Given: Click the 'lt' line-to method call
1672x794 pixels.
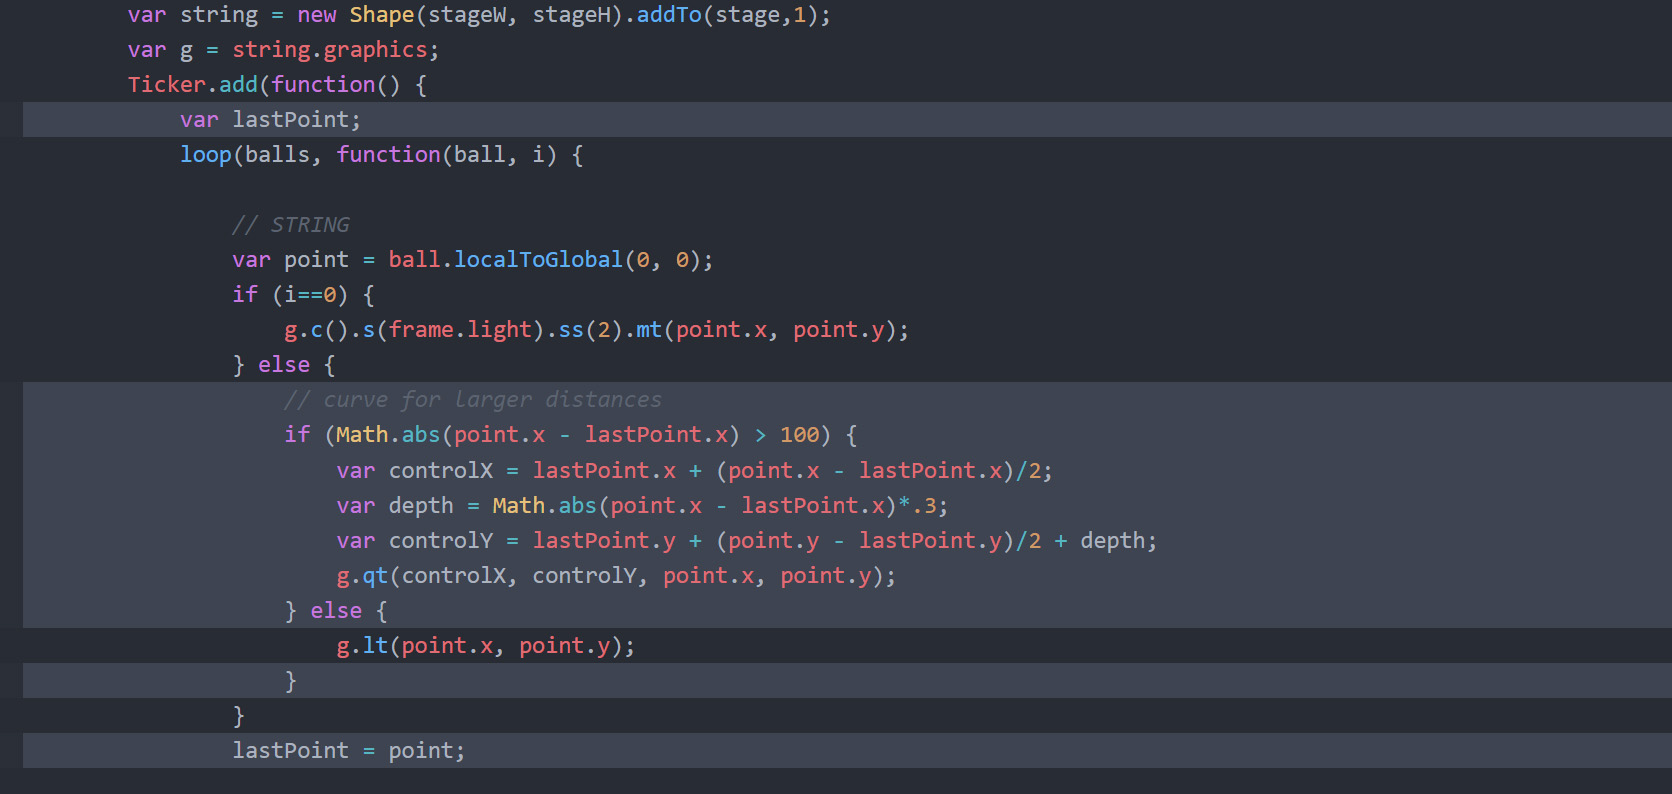Looking at the screenshot, I should pos(375,646).
